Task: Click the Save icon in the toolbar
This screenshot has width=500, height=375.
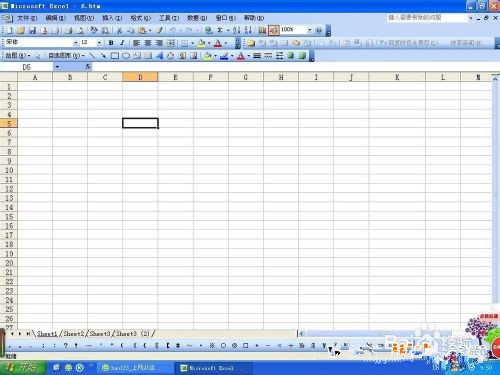Action: click(32, 30)
